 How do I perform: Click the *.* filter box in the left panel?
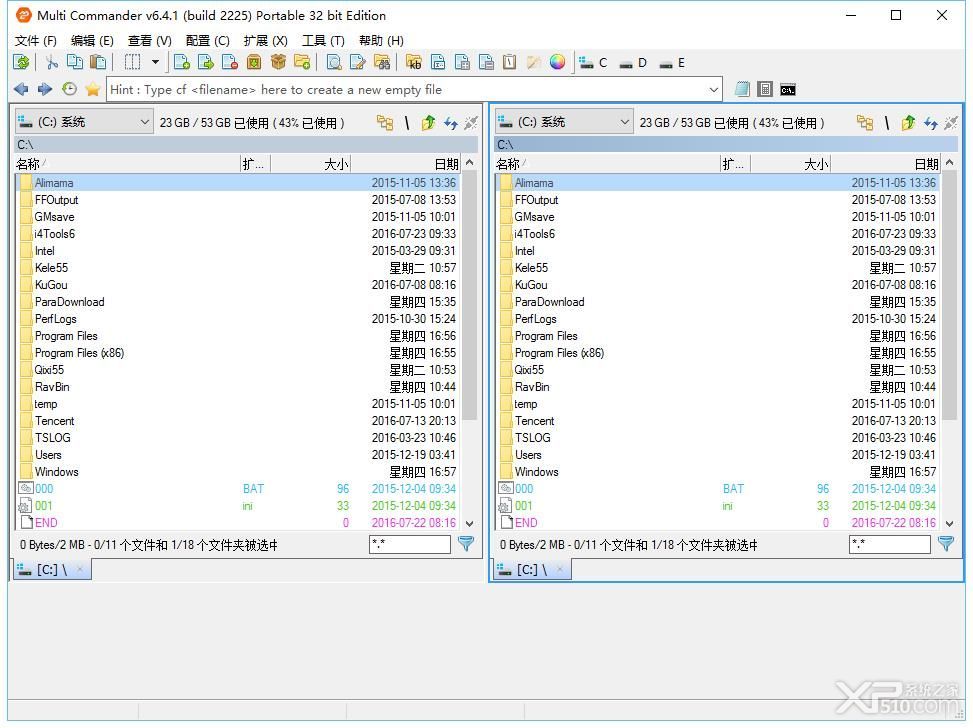pos(410,544)
